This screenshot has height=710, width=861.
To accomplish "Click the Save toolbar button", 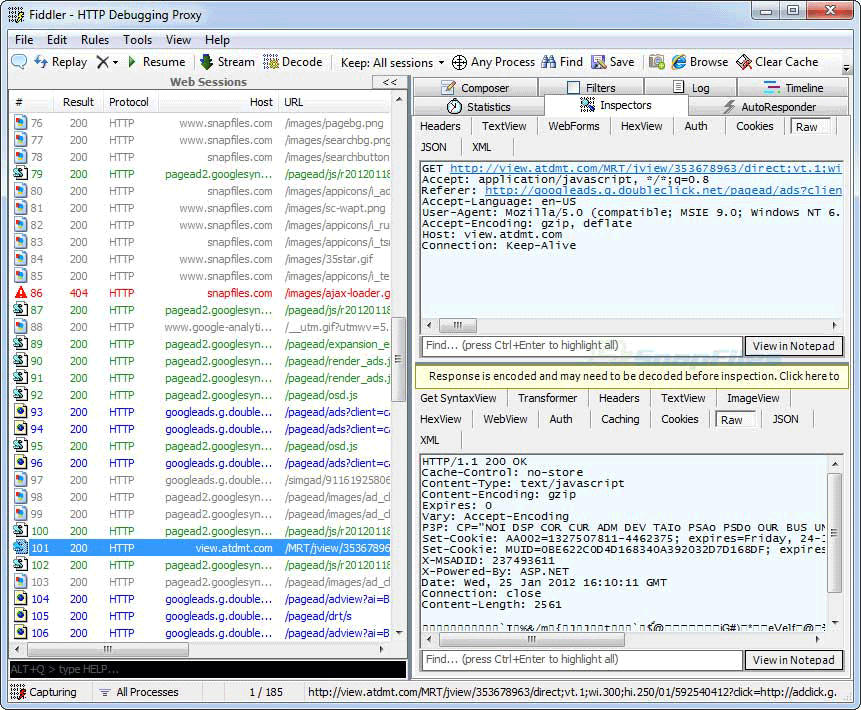I will 612,62.
